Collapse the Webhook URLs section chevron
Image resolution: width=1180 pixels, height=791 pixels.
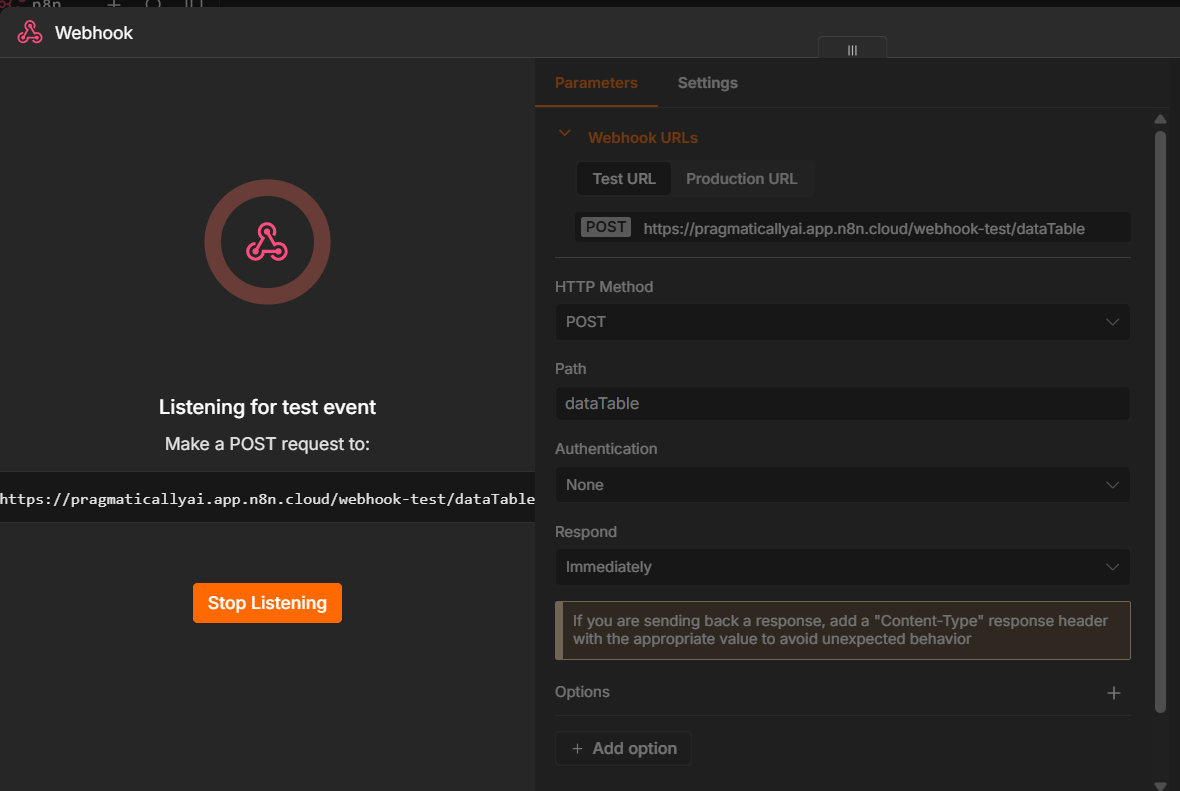[564, 134]
